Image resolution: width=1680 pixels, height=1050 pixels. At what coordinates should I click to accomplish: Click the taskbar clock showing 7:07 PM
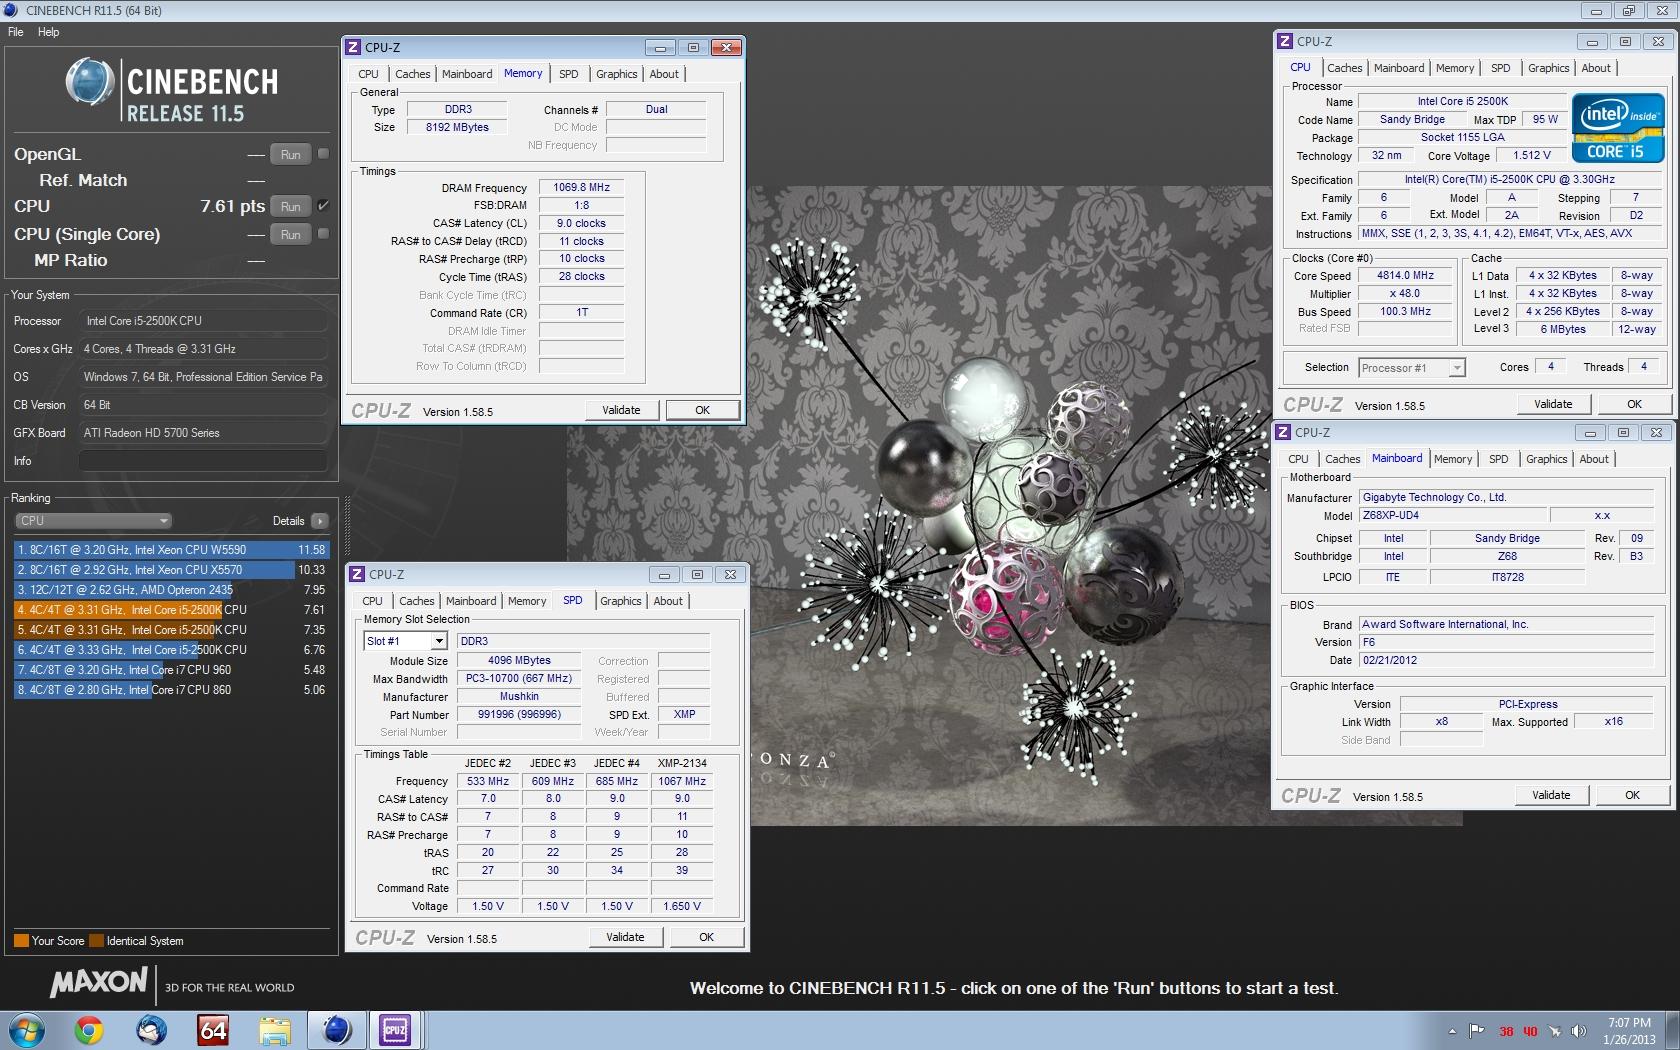[1629, 1031]
